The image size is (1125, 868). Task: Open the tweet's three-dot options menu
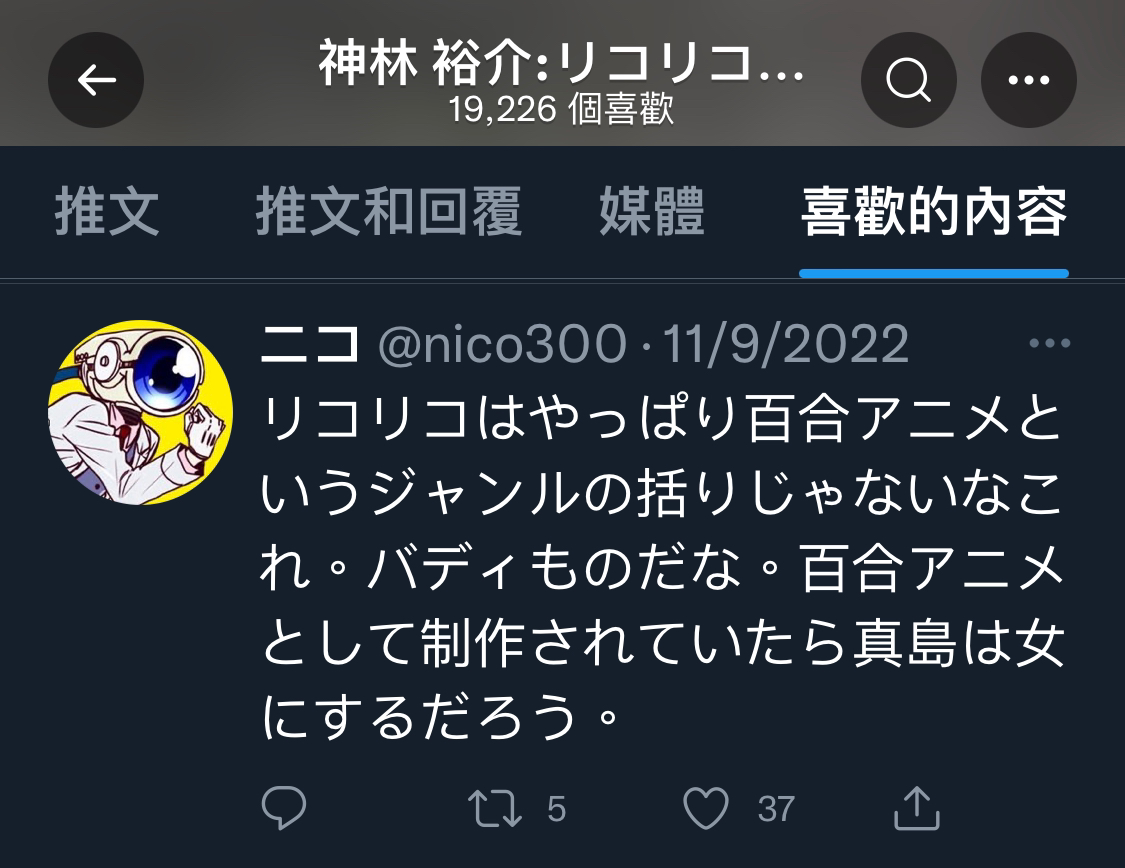pyautogui.click(x=1049, y=343)
